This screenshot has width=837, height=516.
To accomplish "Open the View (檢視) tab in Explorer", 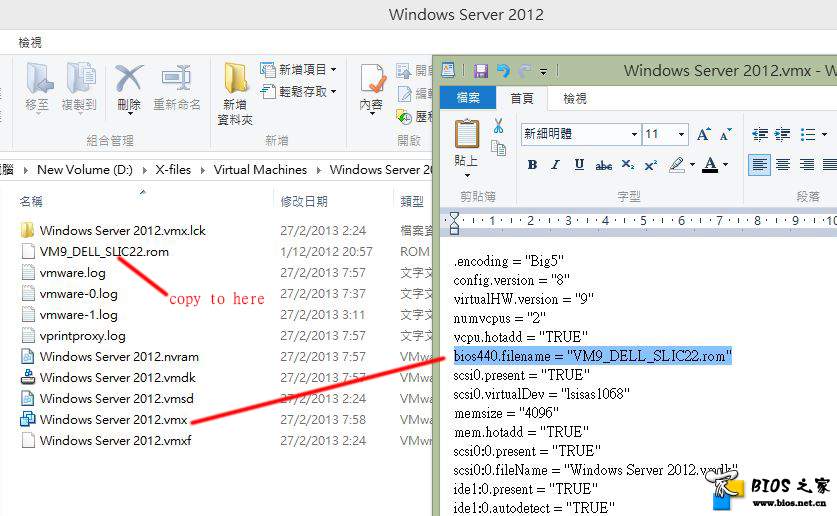I will (30, 42).
